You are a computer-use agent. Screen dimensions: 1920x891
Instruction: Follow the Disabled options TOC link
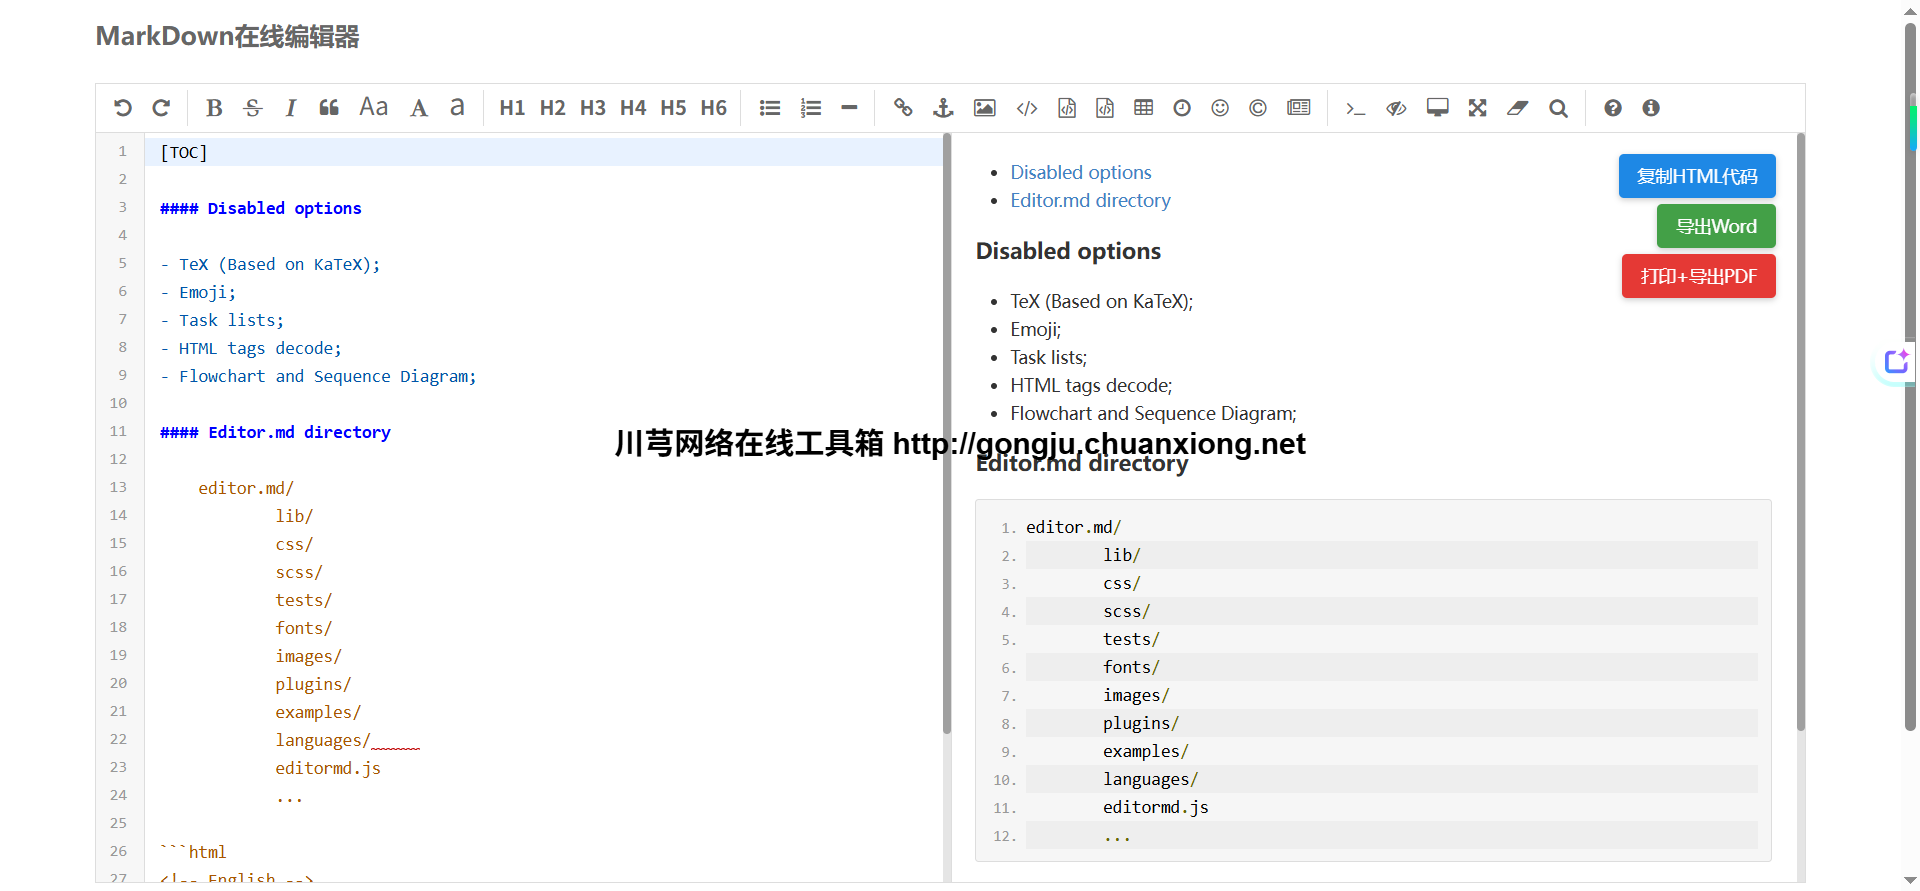coord(1081,172)
